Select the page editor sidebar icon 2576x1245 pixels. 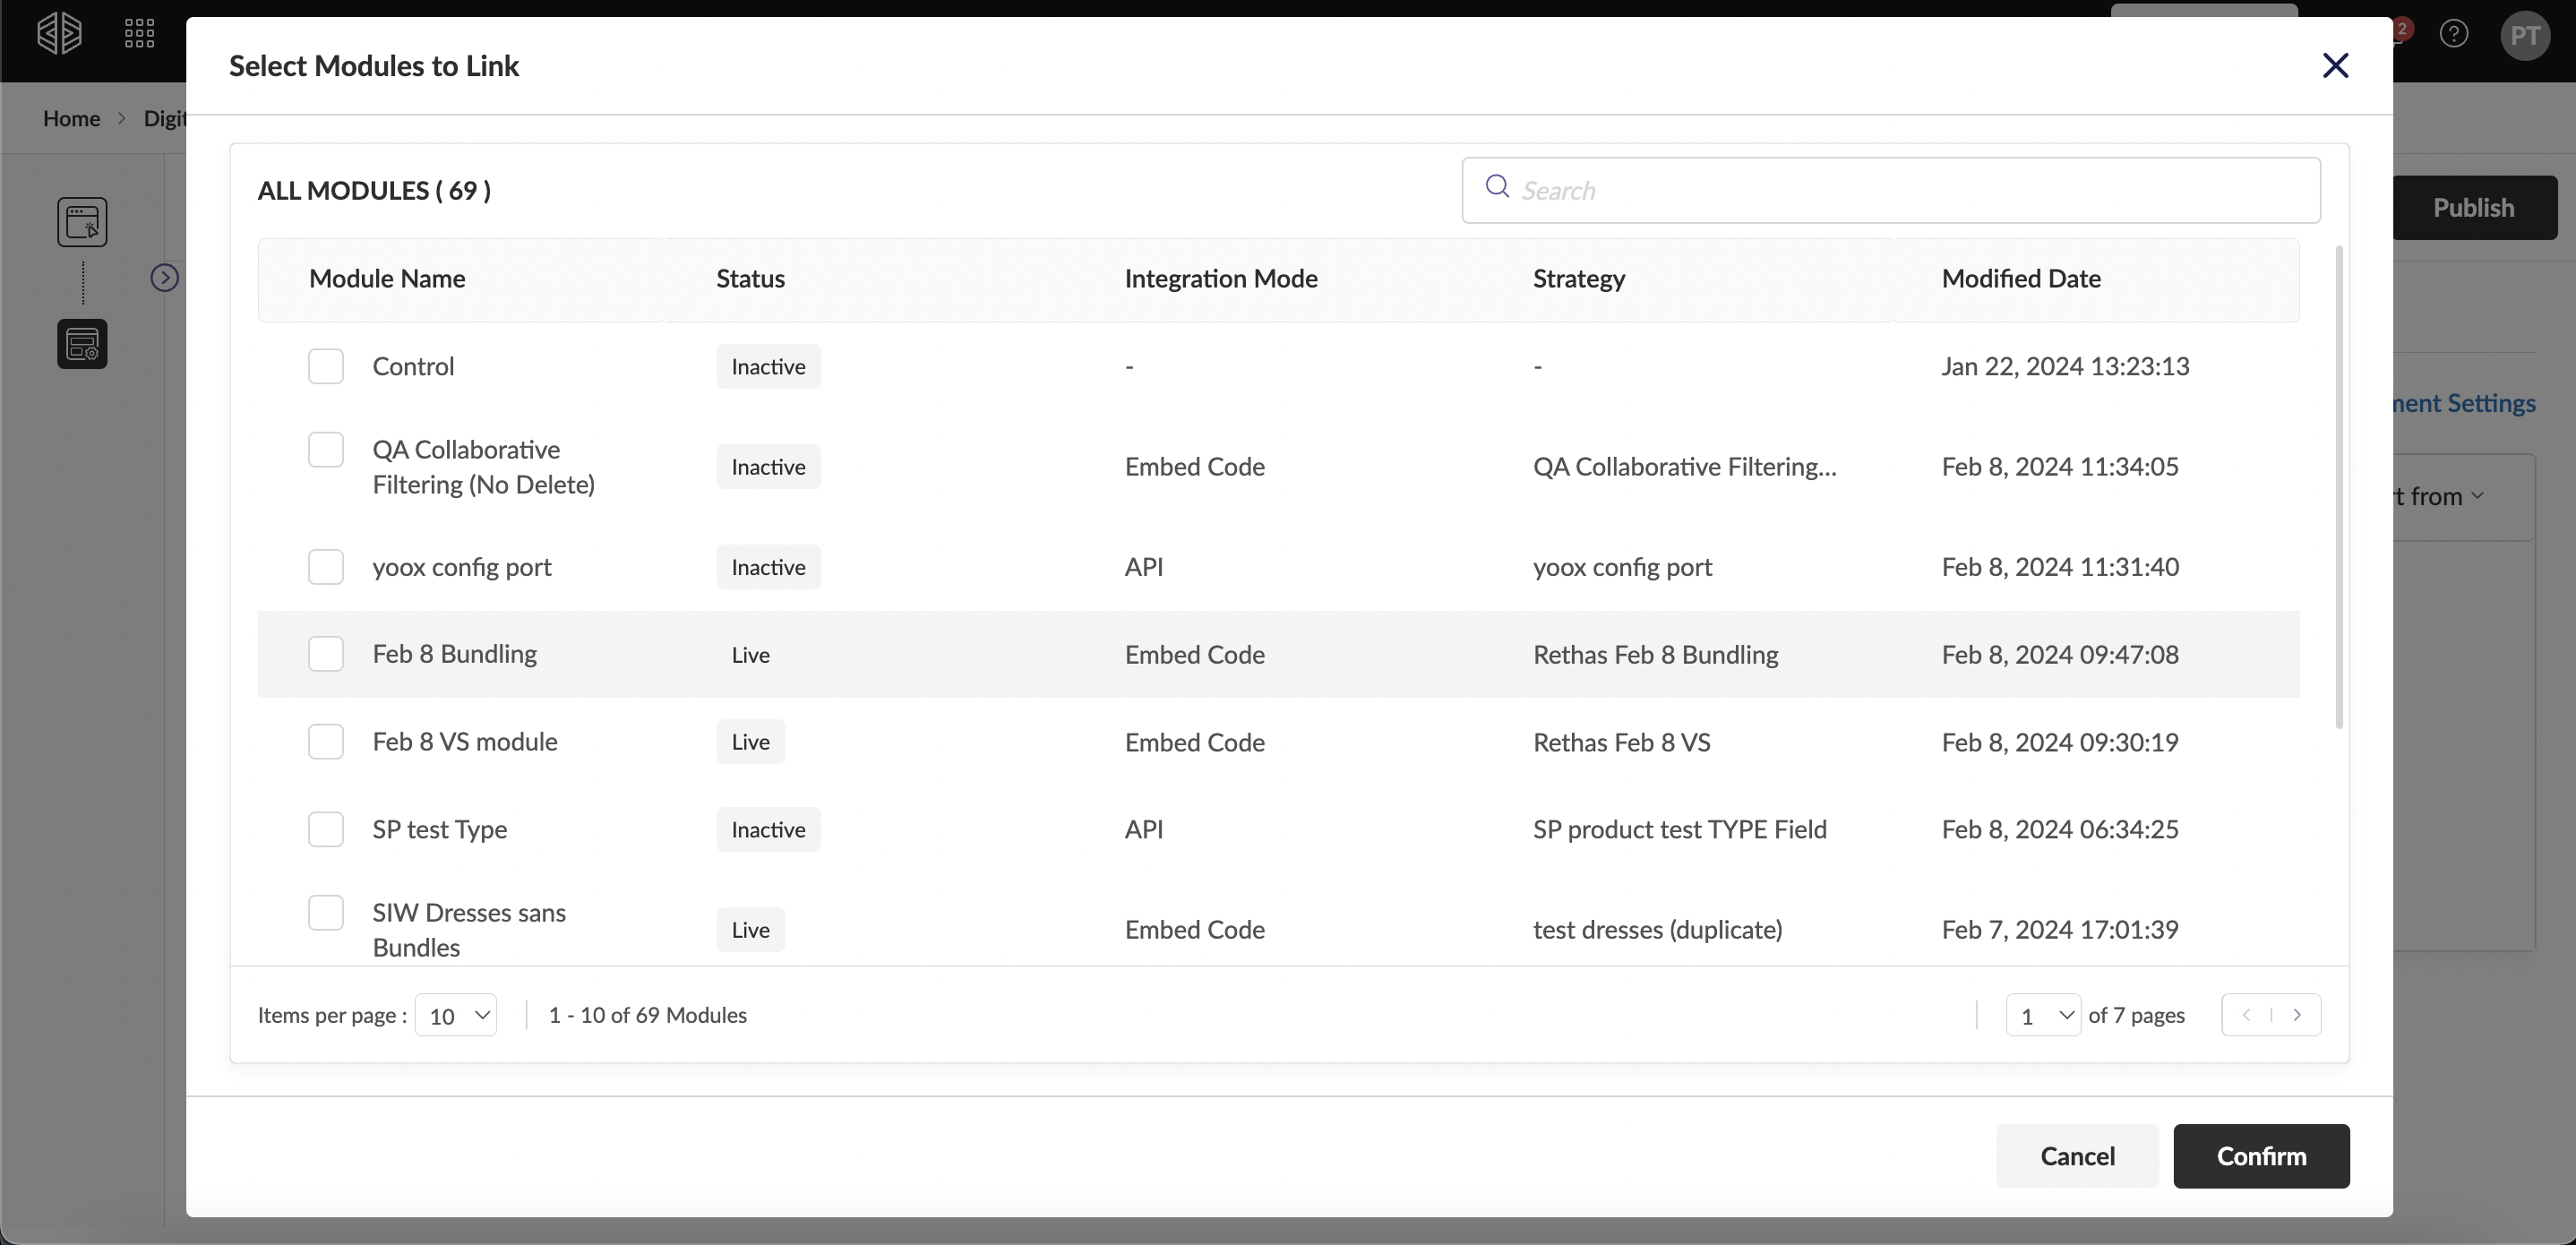(x=82, y=222)
